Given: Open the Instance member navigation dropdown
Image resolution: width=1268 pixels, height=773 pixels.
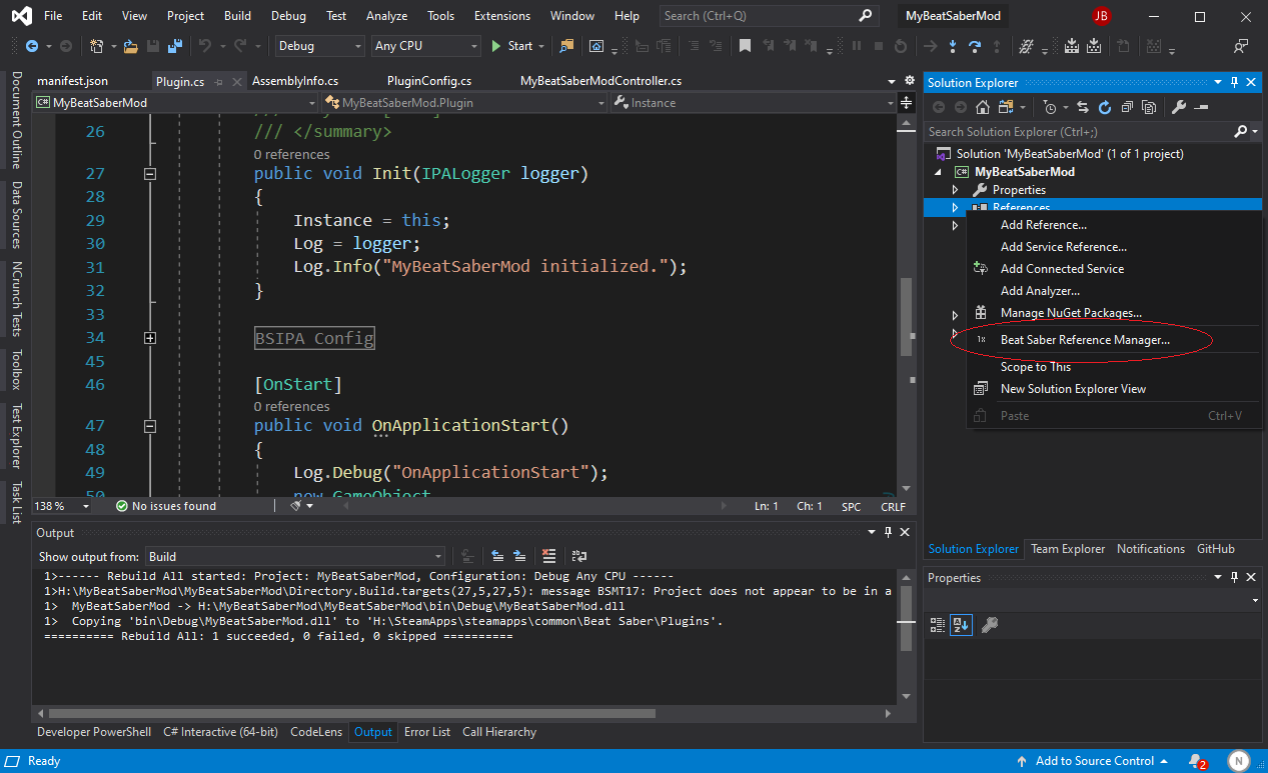Looking at the screenshot, I should pyautogui.click(x=752, y=103).
